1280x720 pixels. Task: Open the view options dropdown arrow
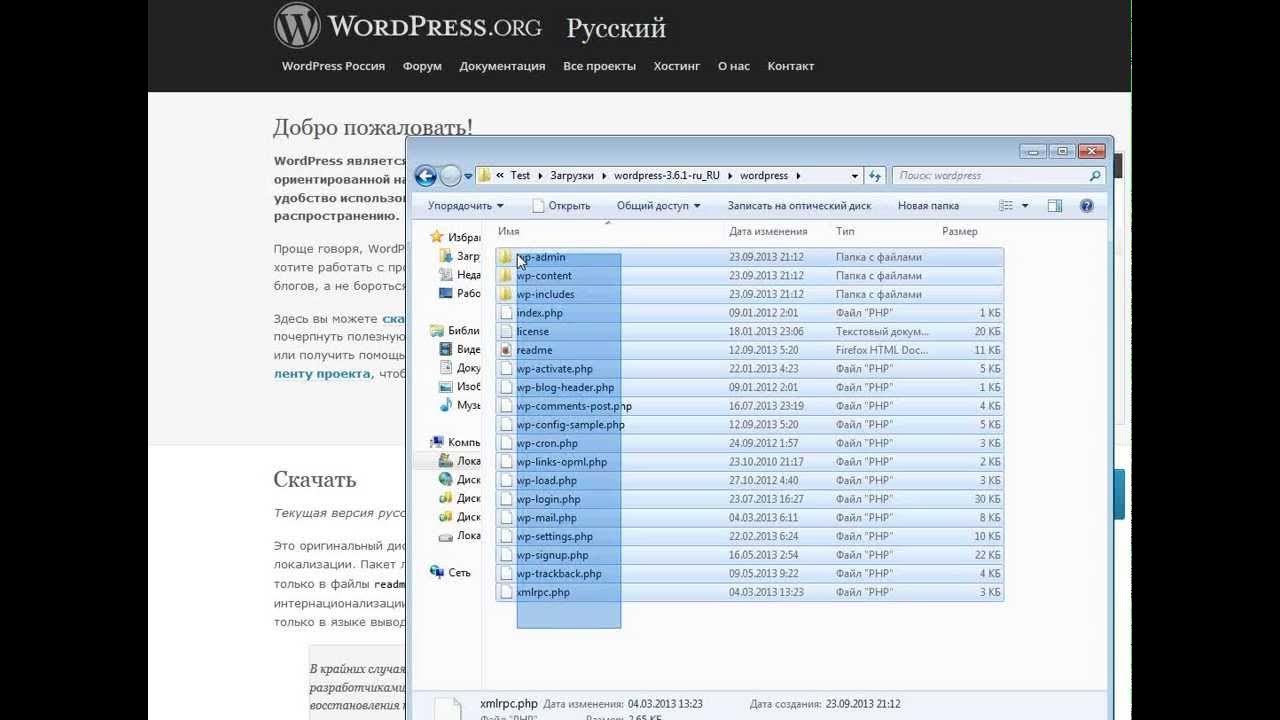[x=1025, y=206]
